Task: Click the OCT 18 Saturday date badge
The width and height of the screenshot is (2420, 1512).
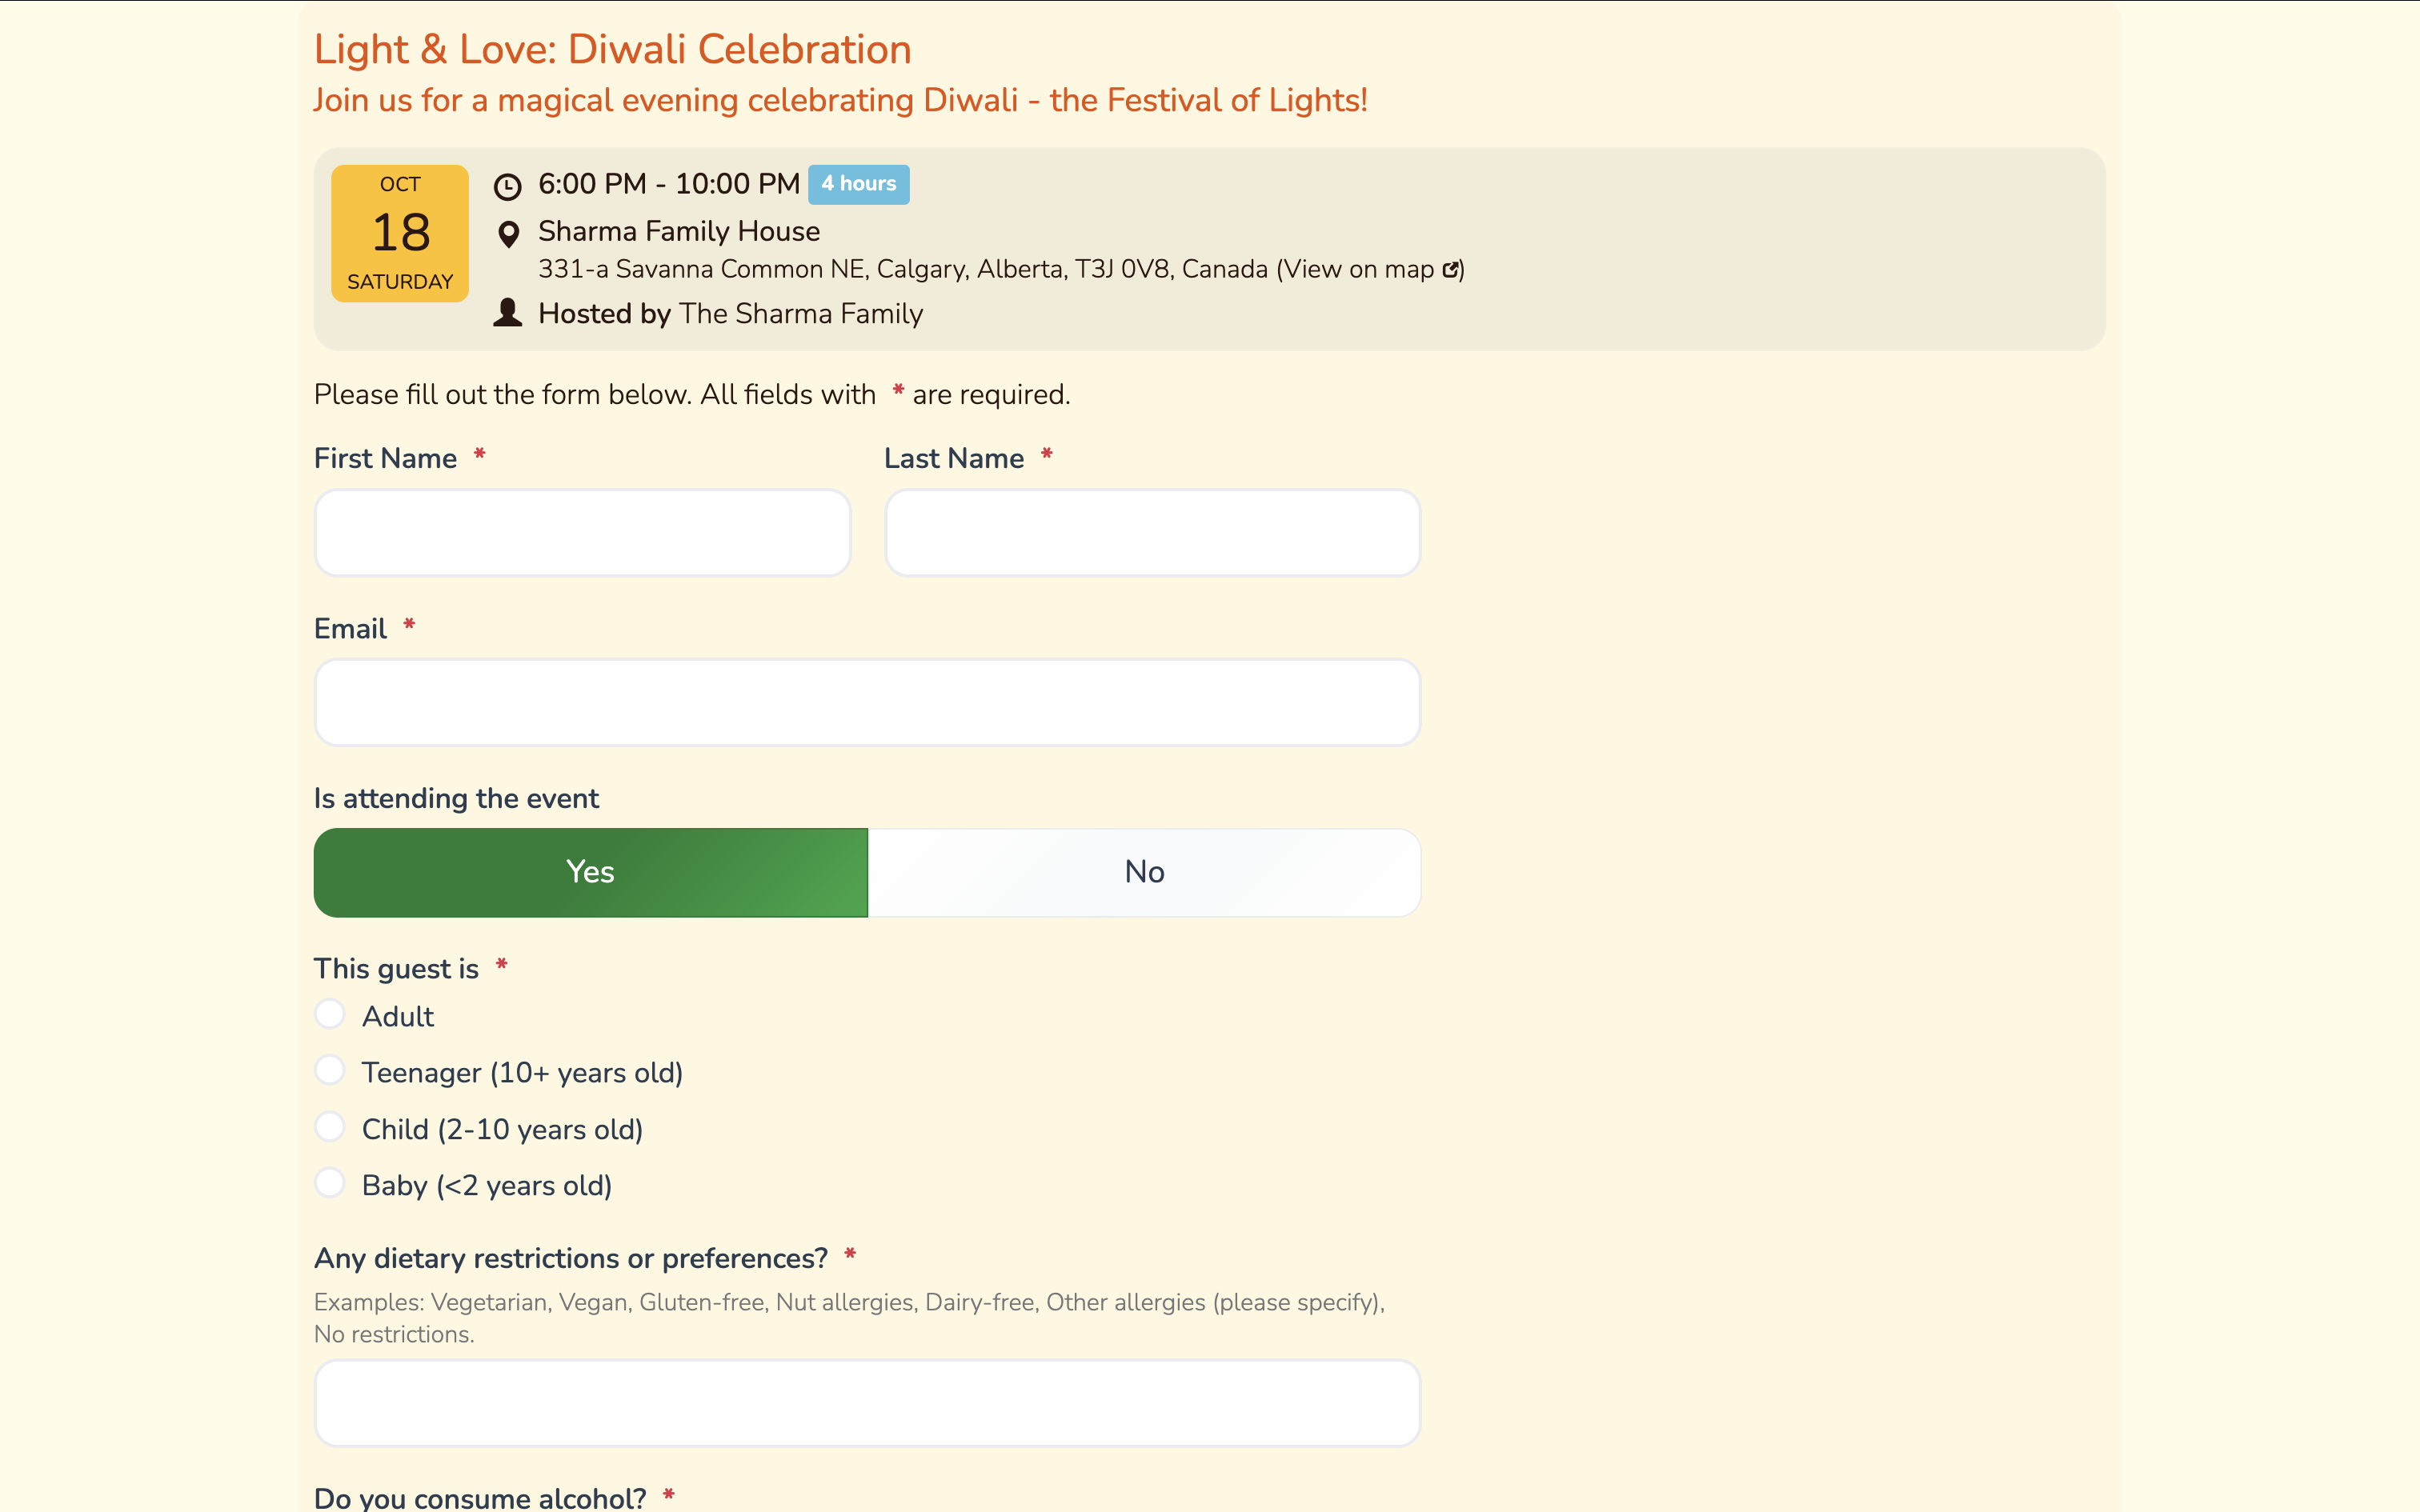Action: pyautogui.click(x=400, y=233)
